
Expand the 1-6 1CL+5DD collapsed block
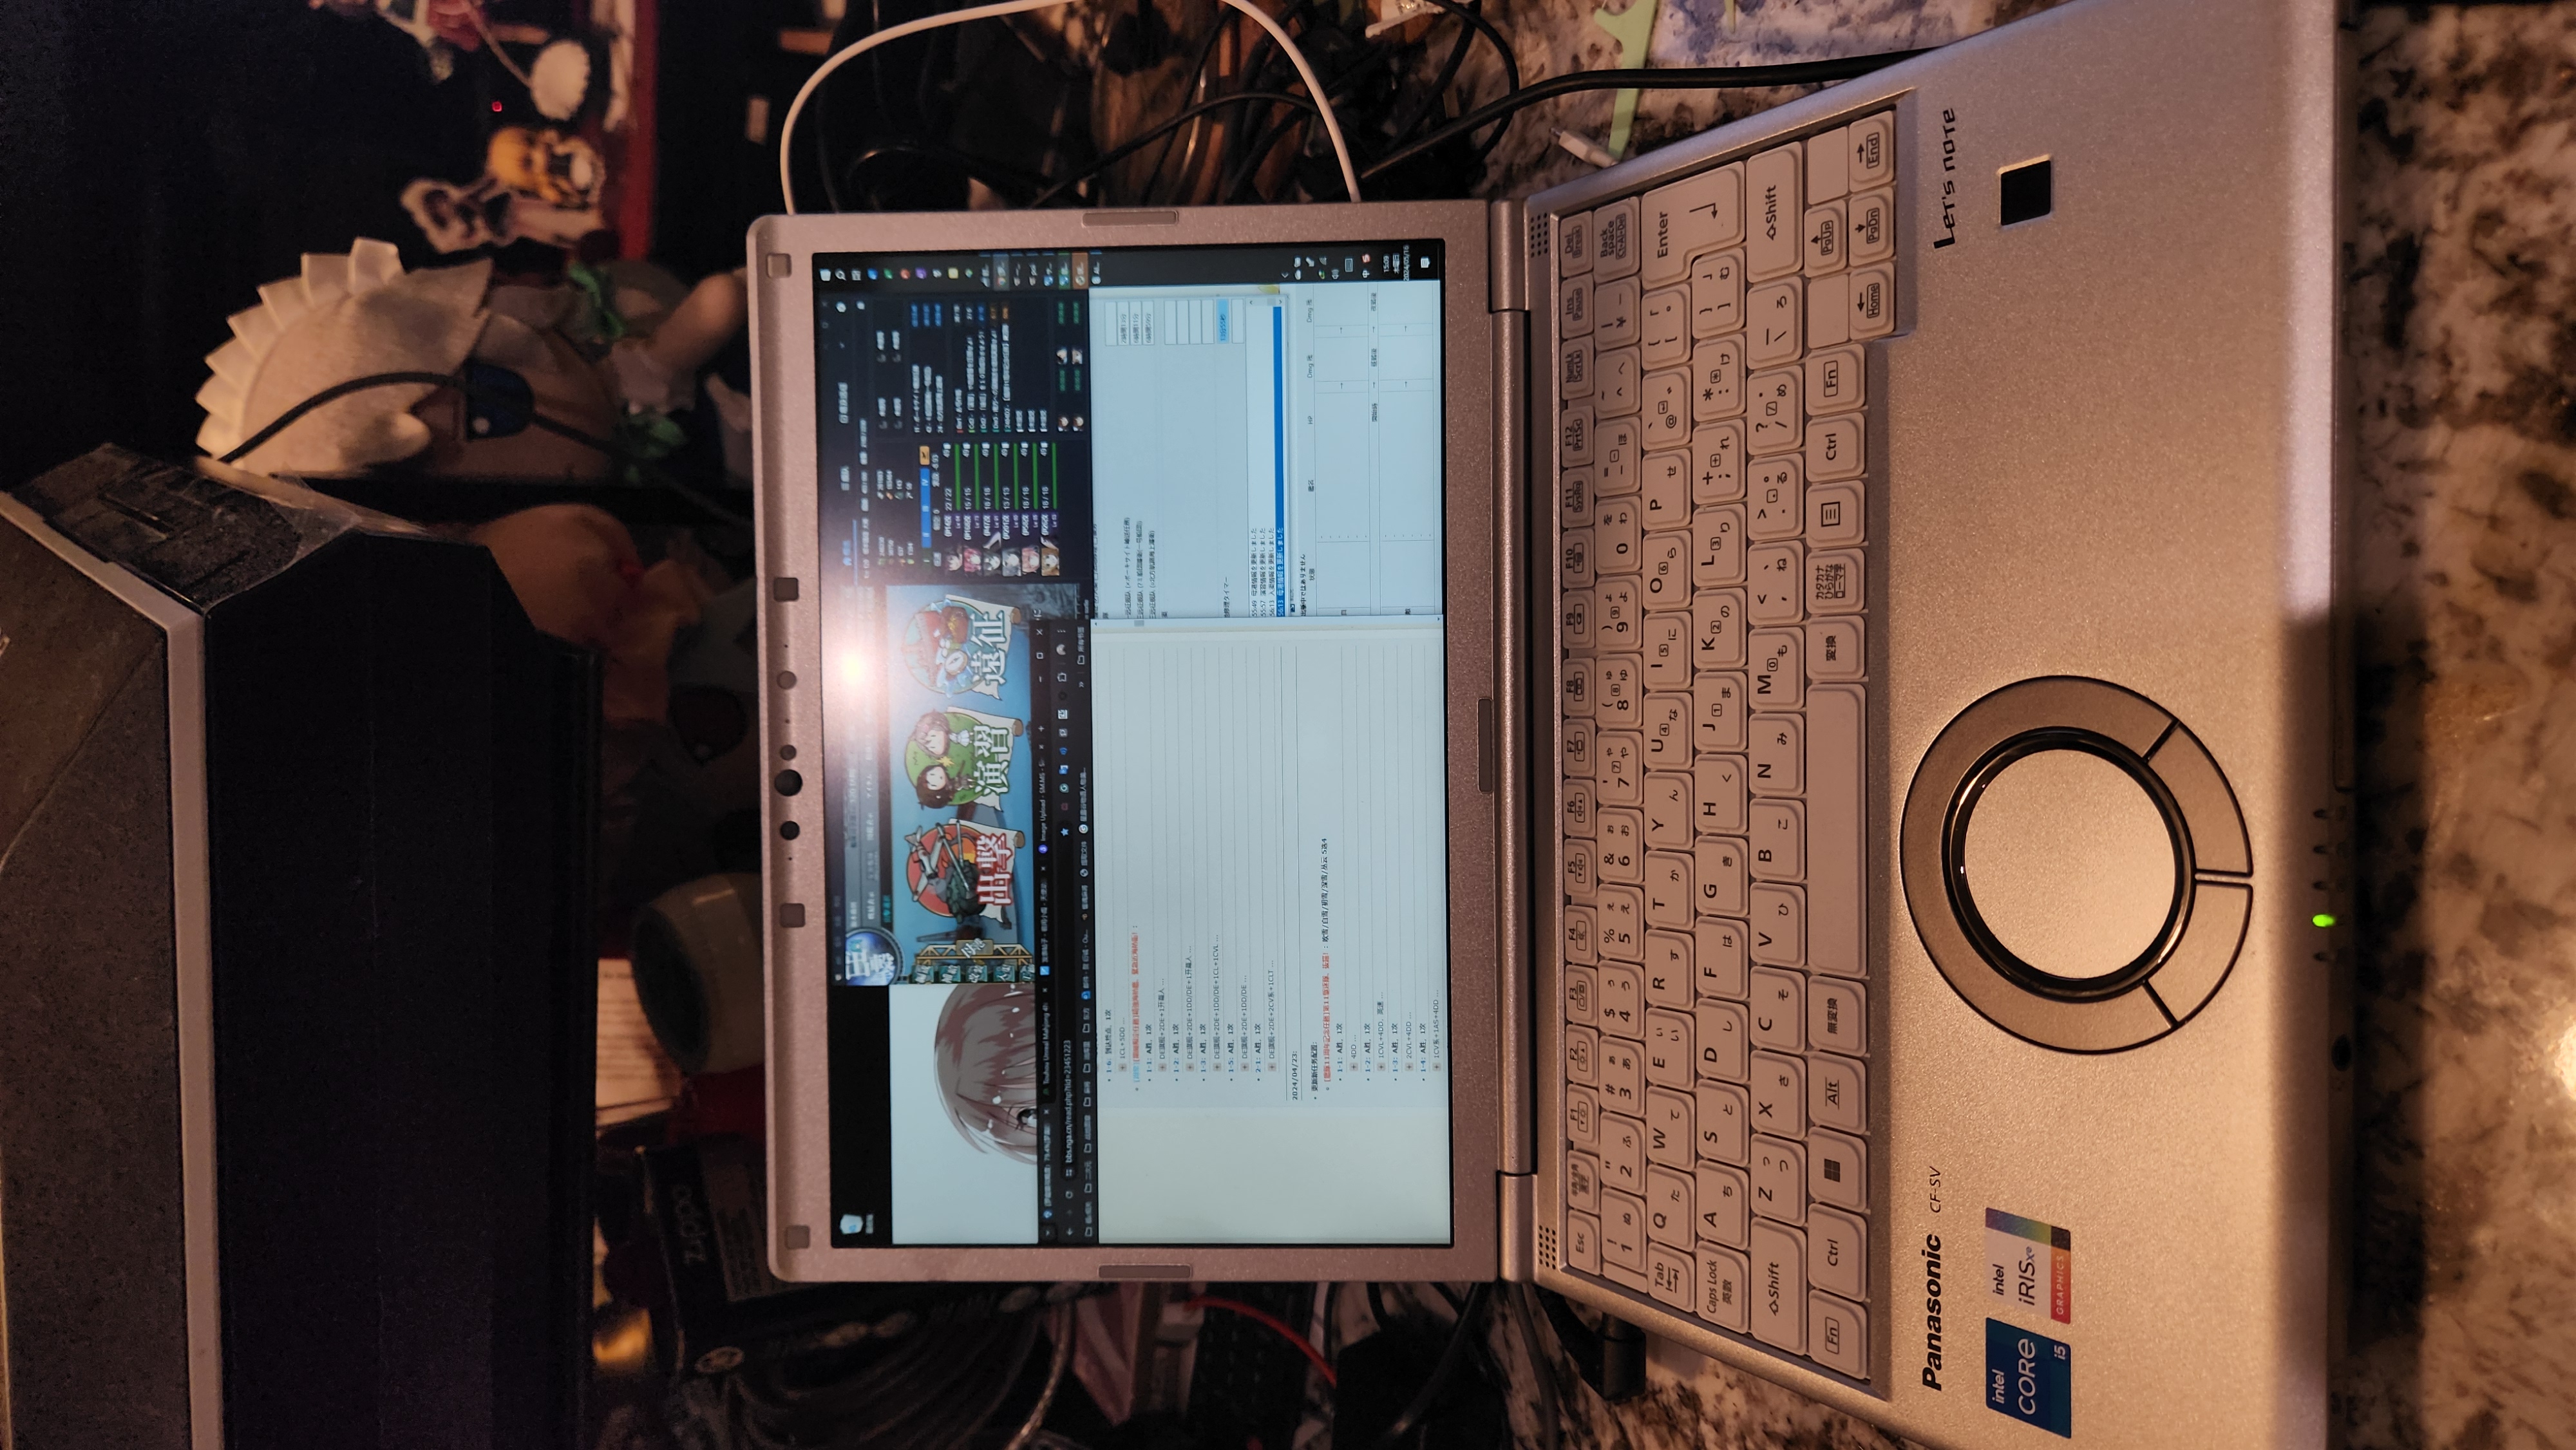[1123, 1067]
